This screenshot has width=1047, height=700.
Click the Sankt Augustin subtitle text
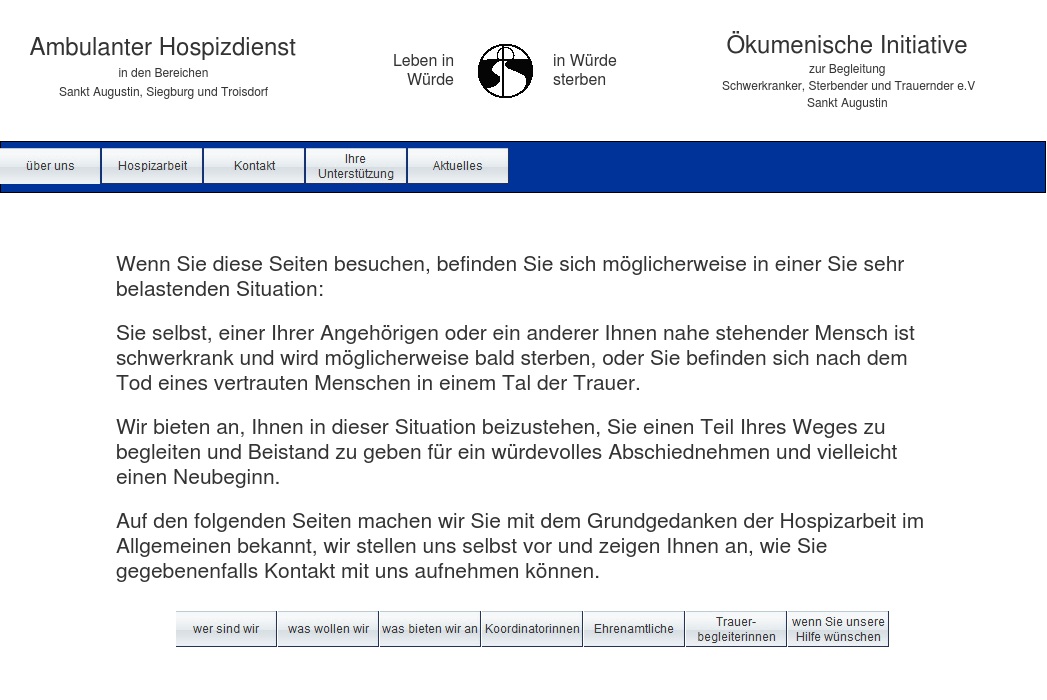[x=846, y=102]
